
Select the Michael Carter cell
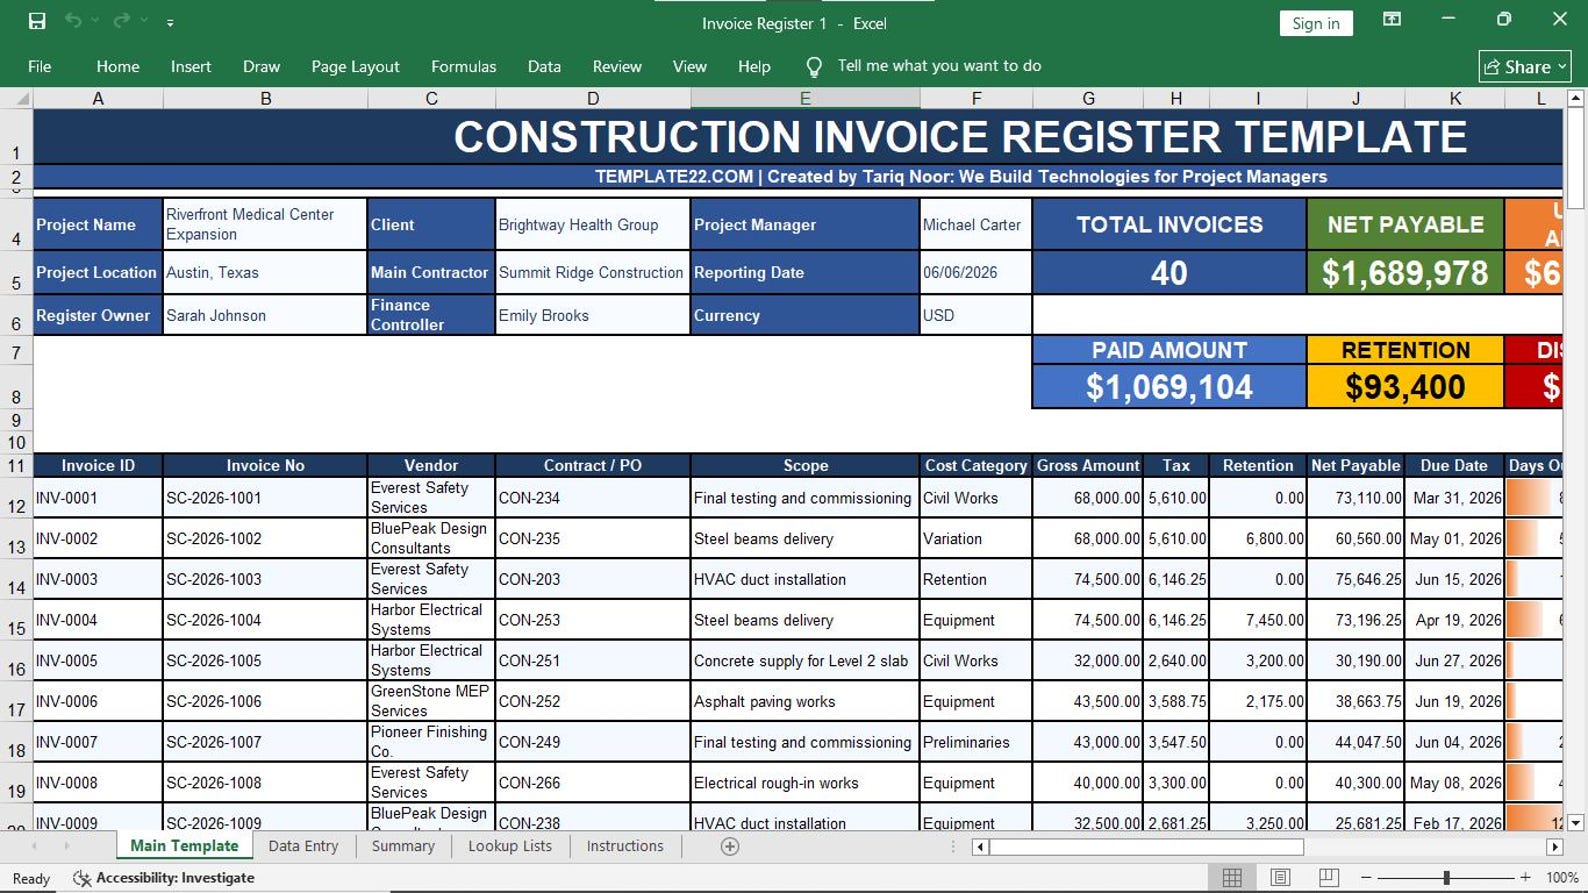pyautogui.click(x=976, y=224)
